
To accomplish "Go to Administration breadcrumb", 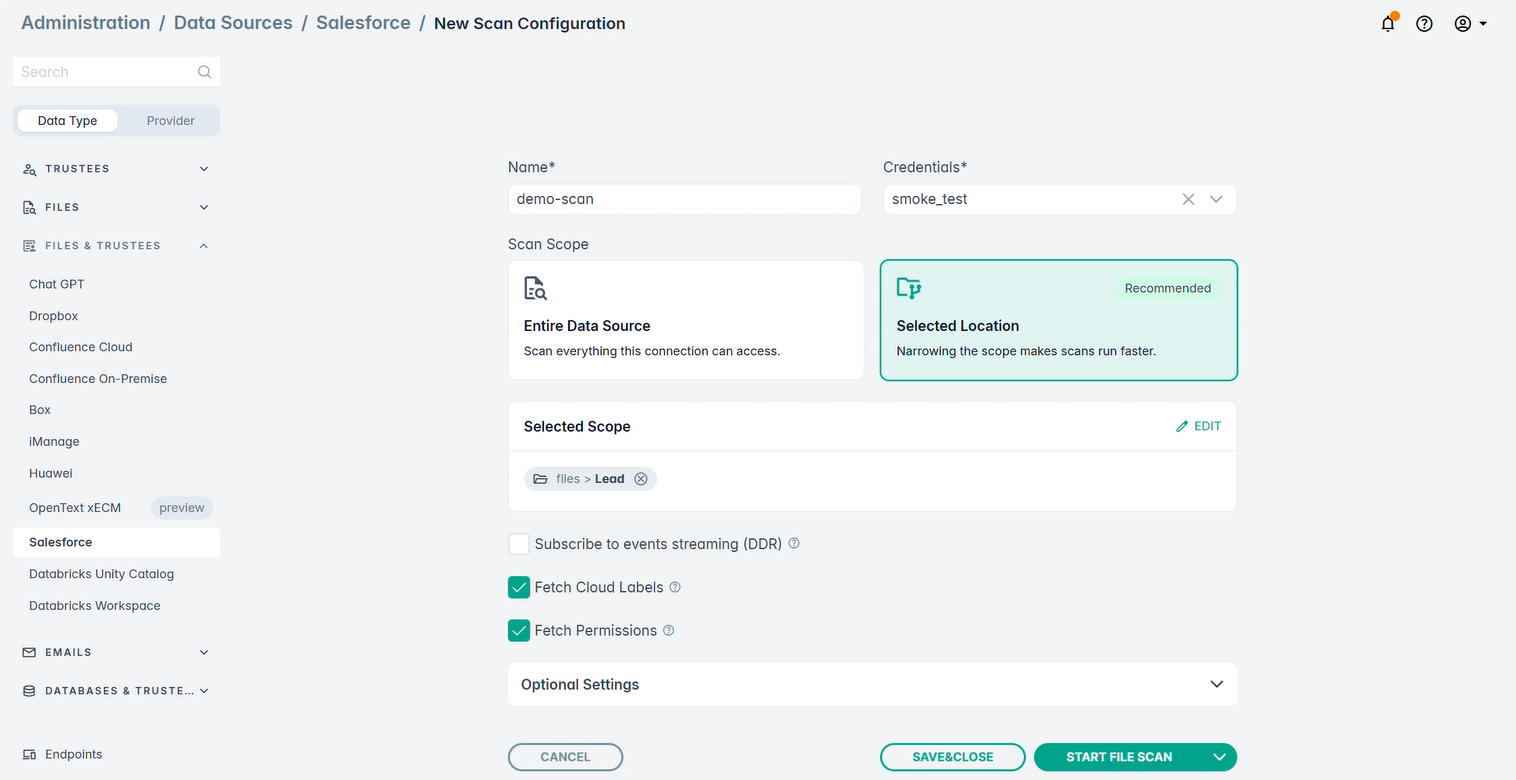I will click(86, 23).
